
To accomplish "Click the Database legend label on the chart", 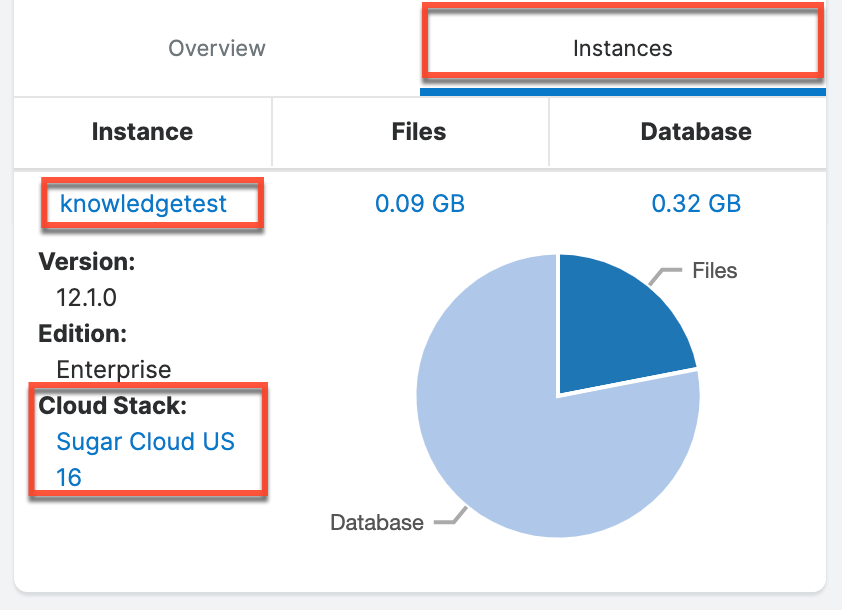I will pos(377,522).
